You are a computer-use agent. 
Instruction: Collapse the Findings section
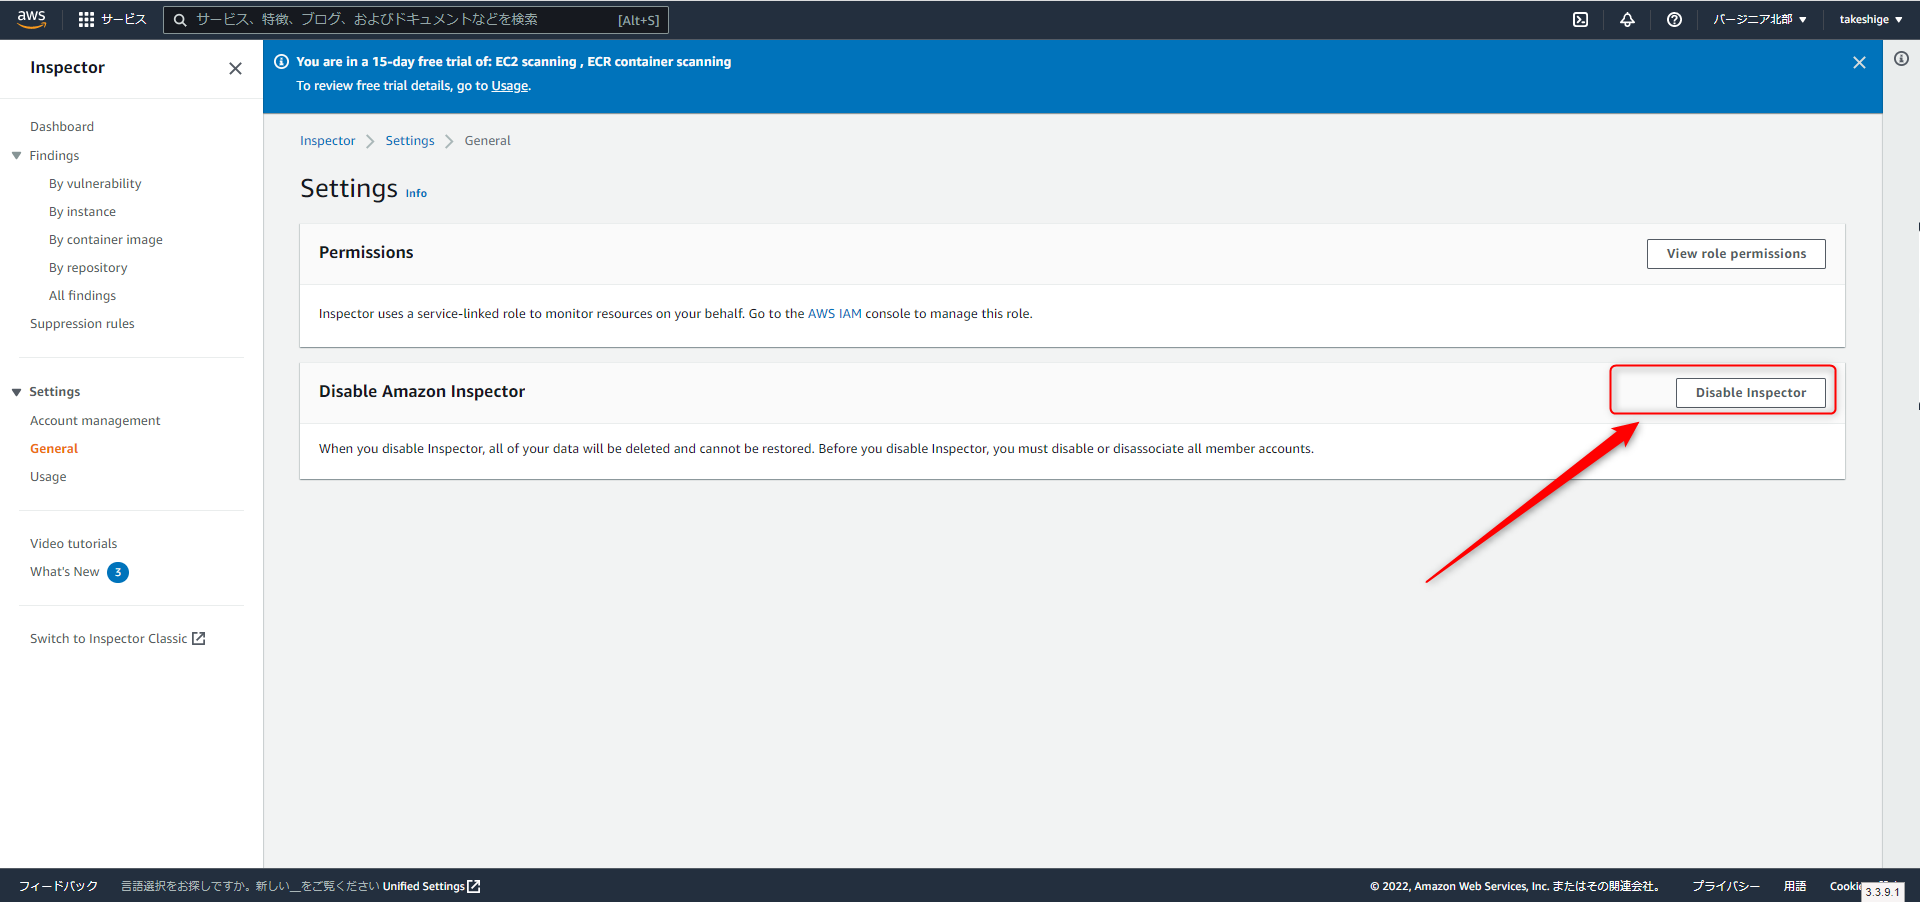[17, 155]
